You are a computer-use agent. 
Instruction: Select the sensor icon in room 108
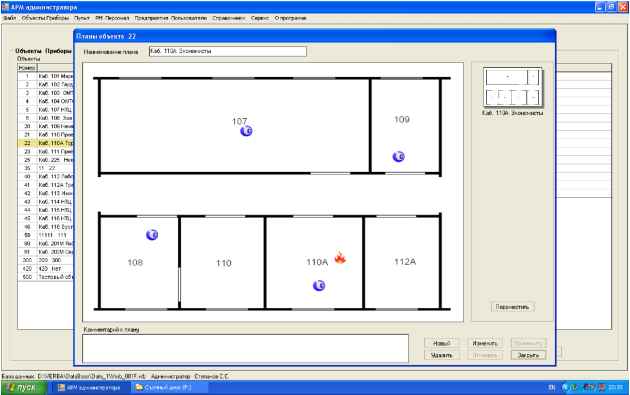tap(152, 235)
